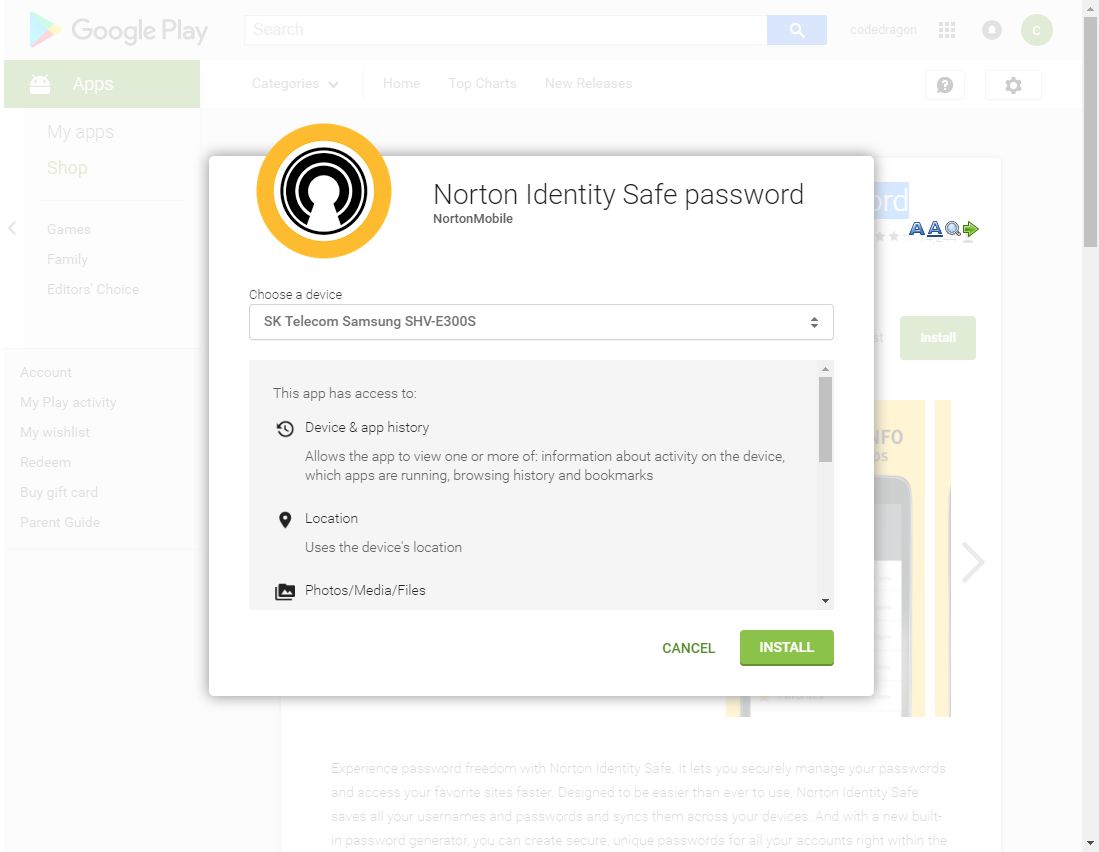Click the NortonMobile developer name
1099x852 pixels.
coord(473,219)
